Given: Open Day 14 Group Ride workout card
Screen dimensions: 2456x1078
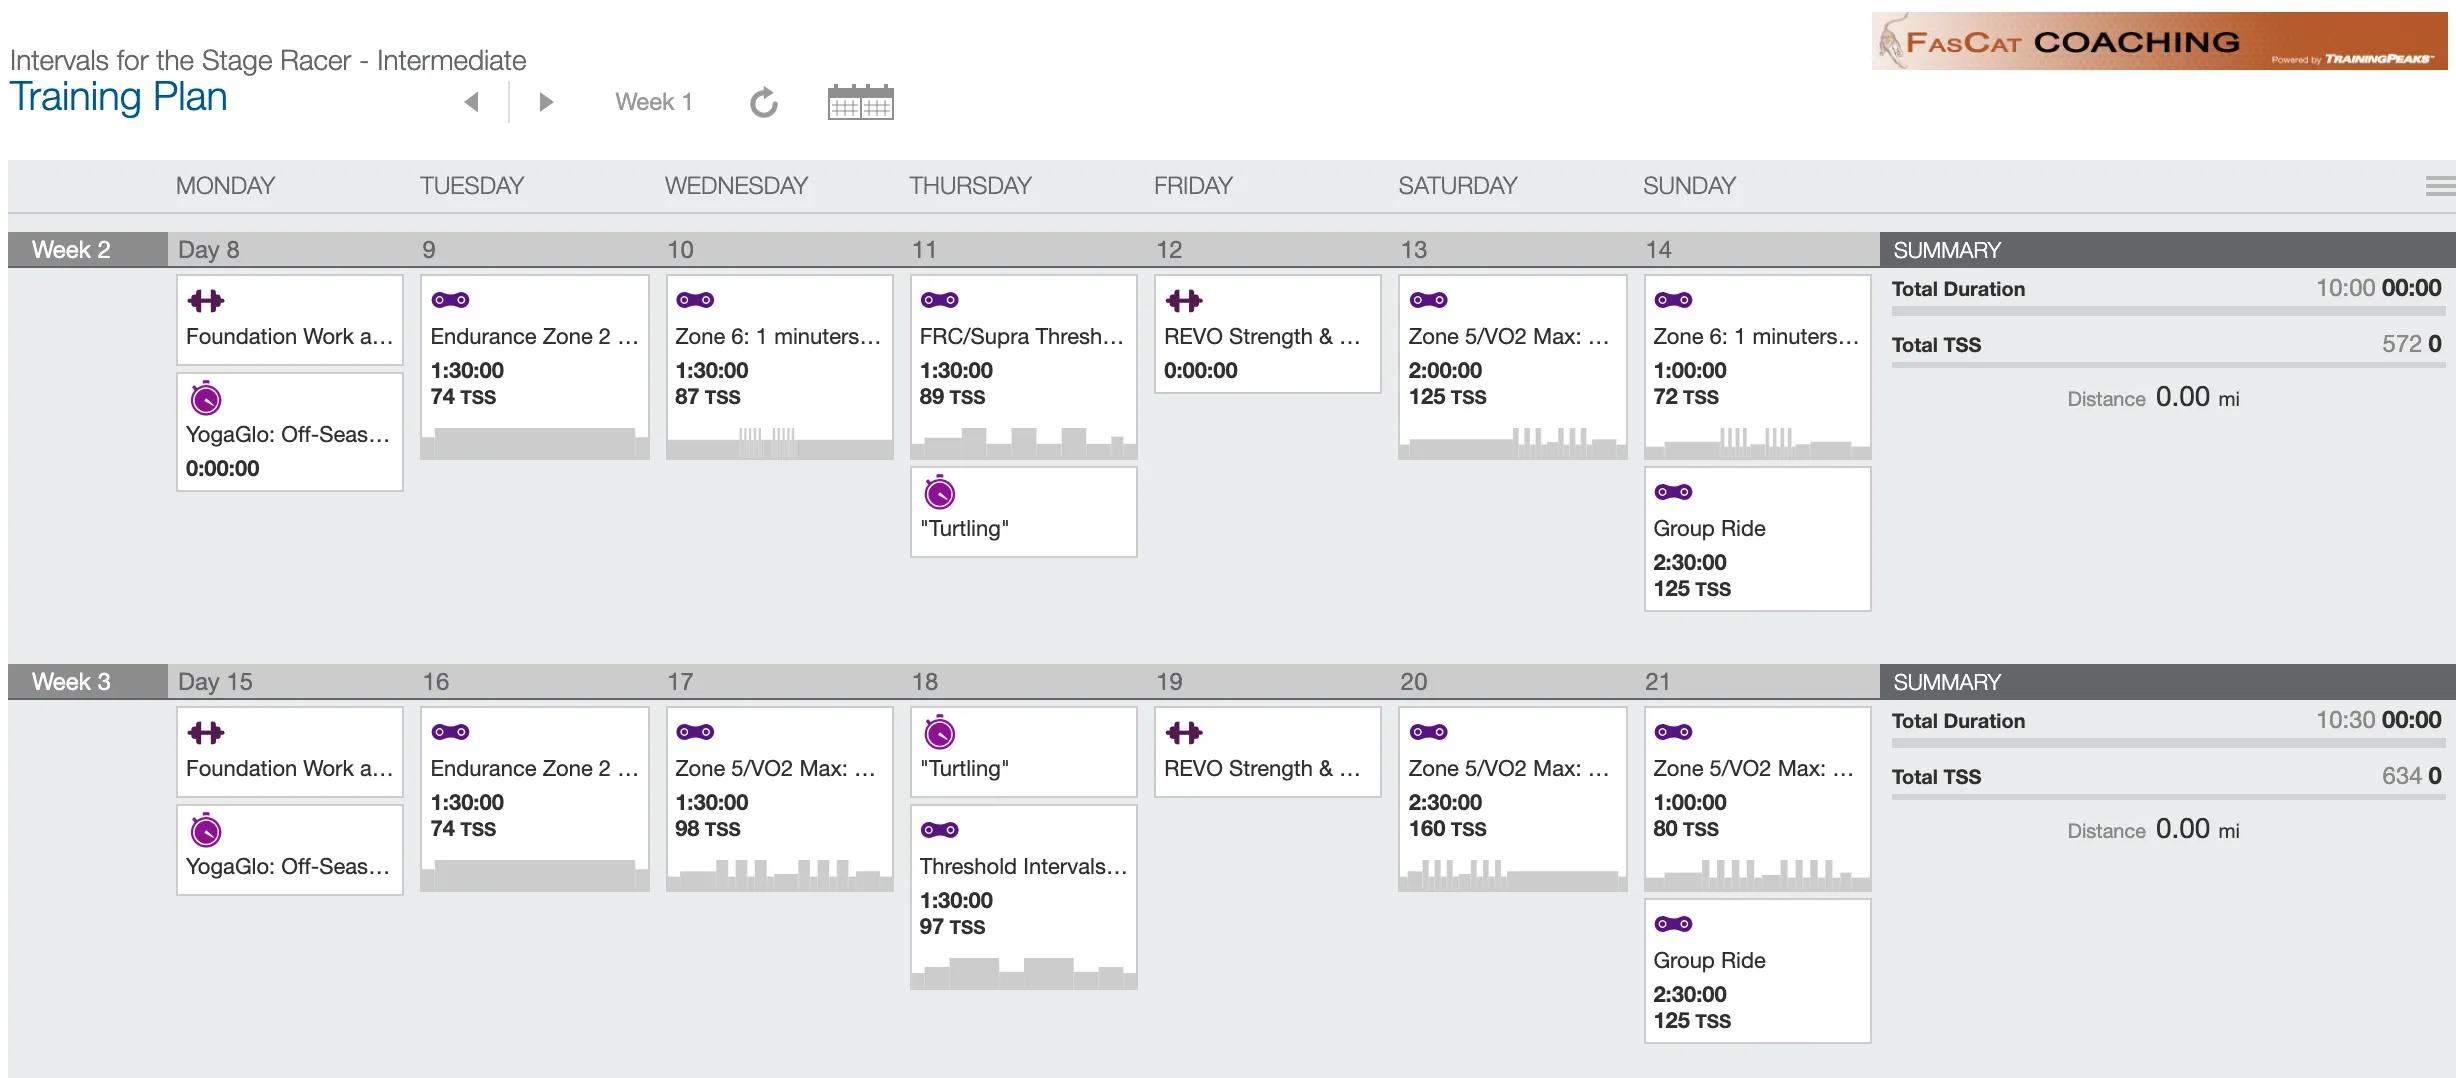Looking at the screenshot, I should (1757, 539).
